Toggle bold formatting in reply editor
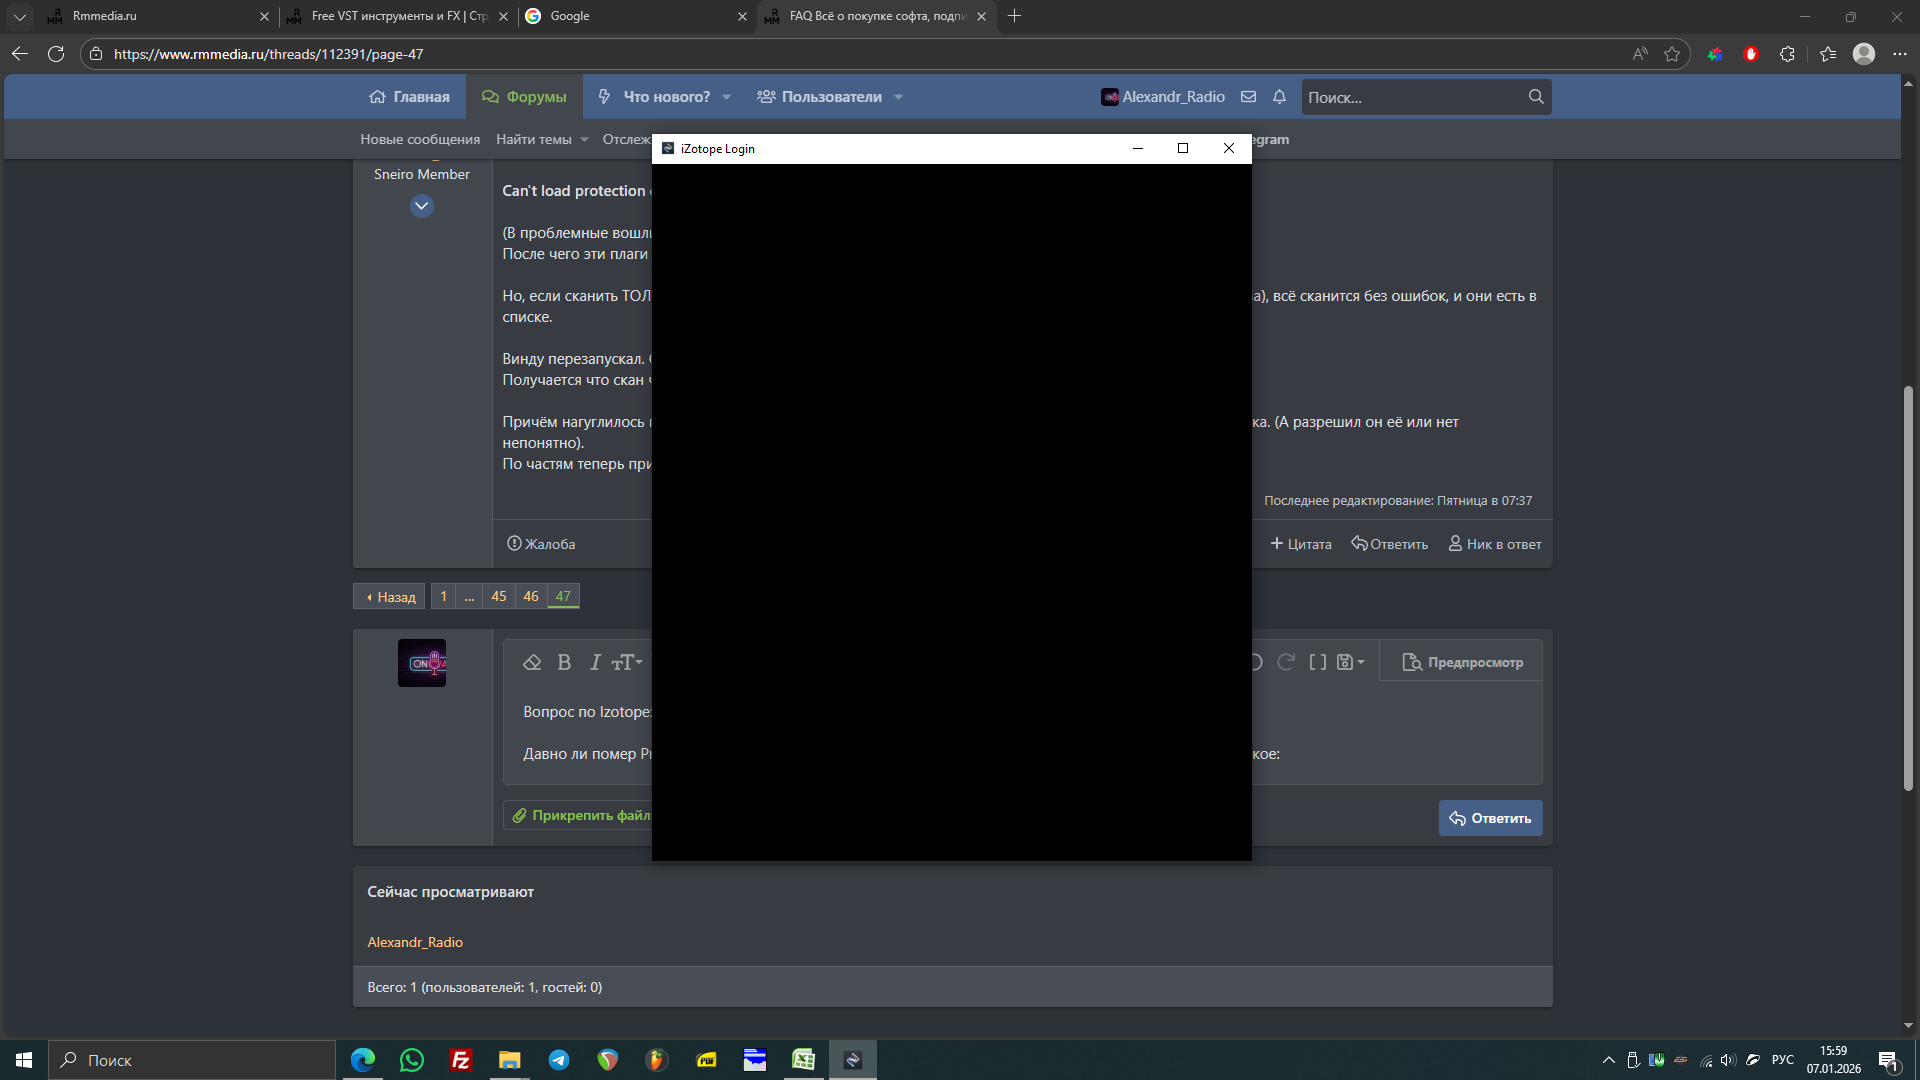1920x1080 pixels. [564, 662]
